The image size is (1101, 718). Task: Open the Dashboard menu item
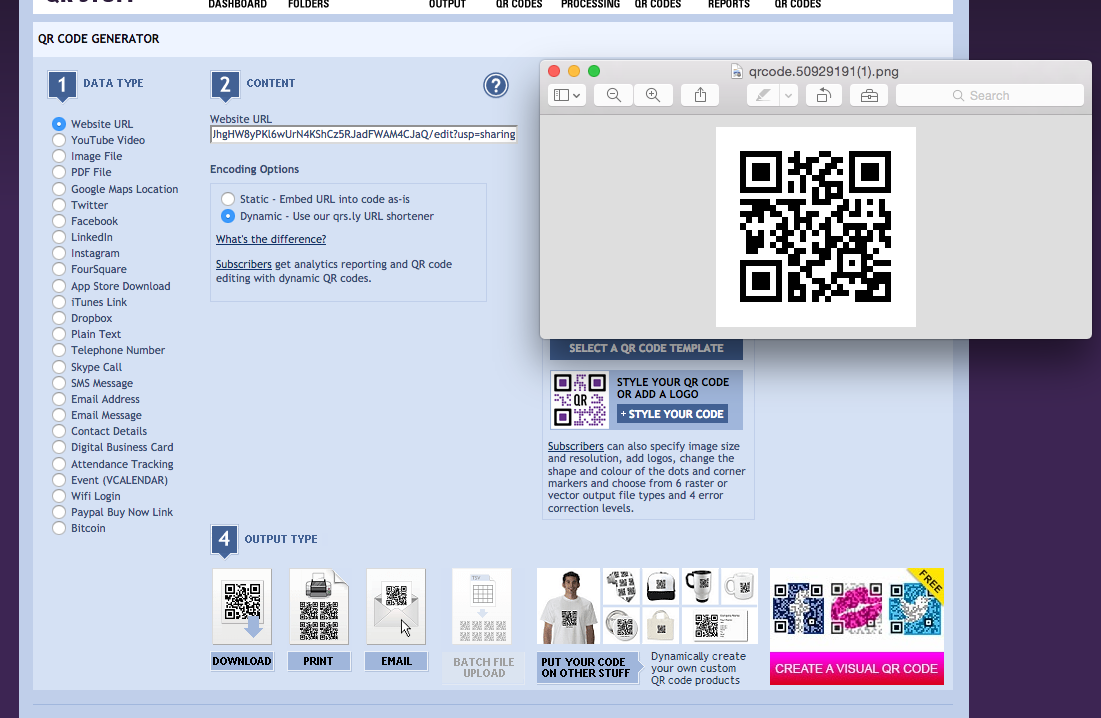point(237,5)
